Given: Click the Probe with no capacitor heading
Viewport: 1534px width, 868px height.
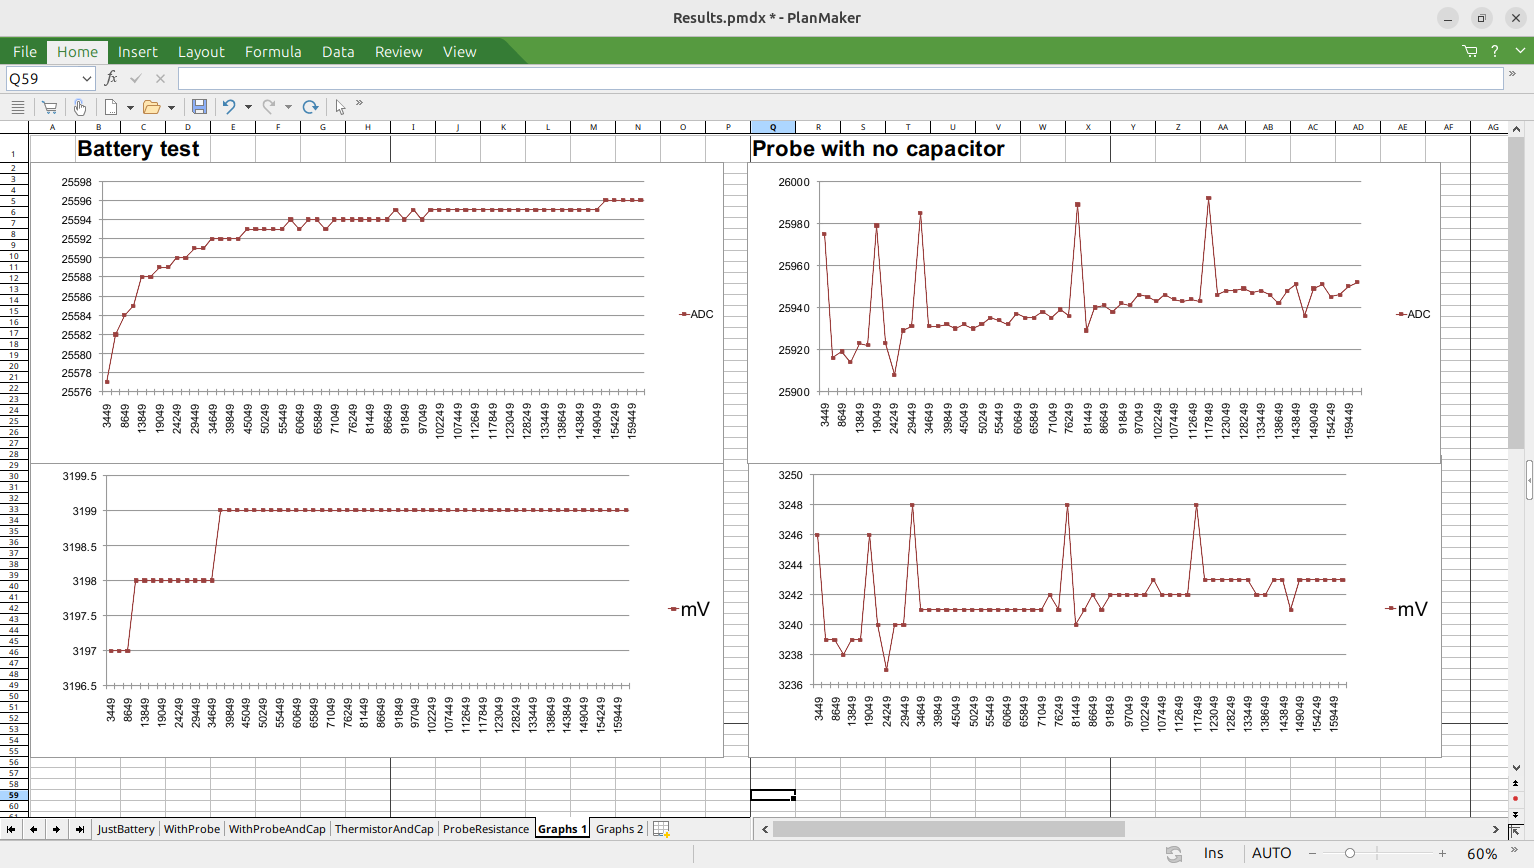Looking at the screenshot, I should [x=878, y=148].
